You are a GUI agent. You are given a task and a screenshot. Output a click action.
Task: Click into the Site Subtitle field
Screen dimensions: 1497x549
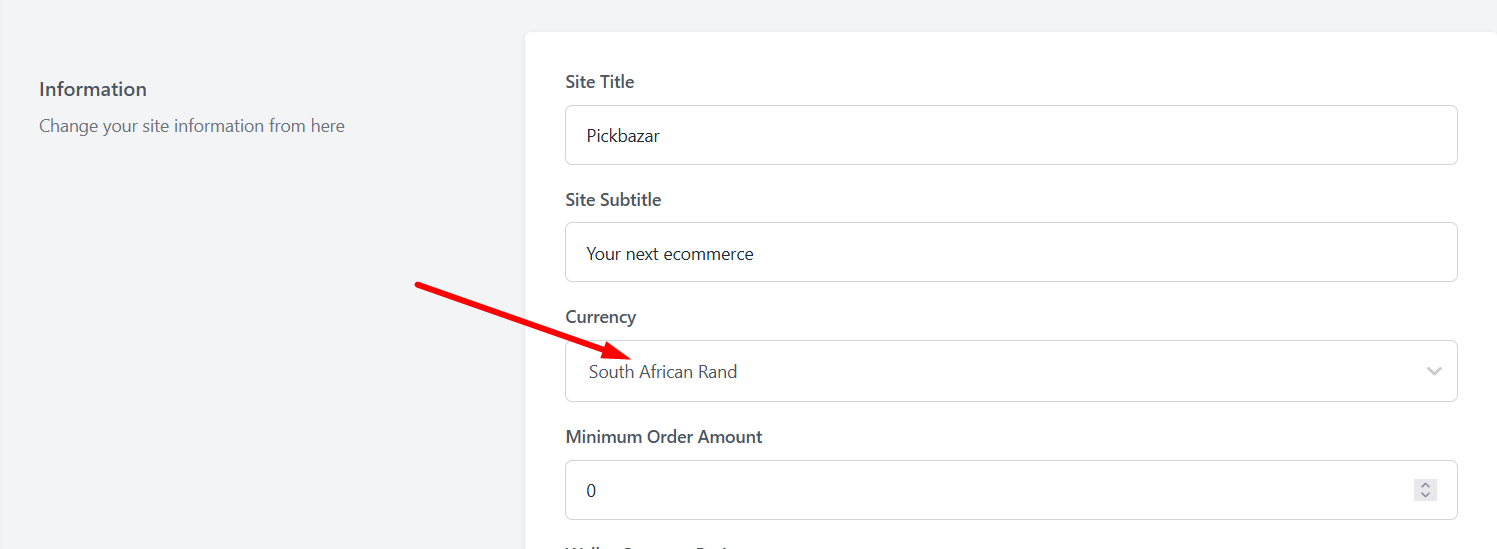click(1010, 253)
